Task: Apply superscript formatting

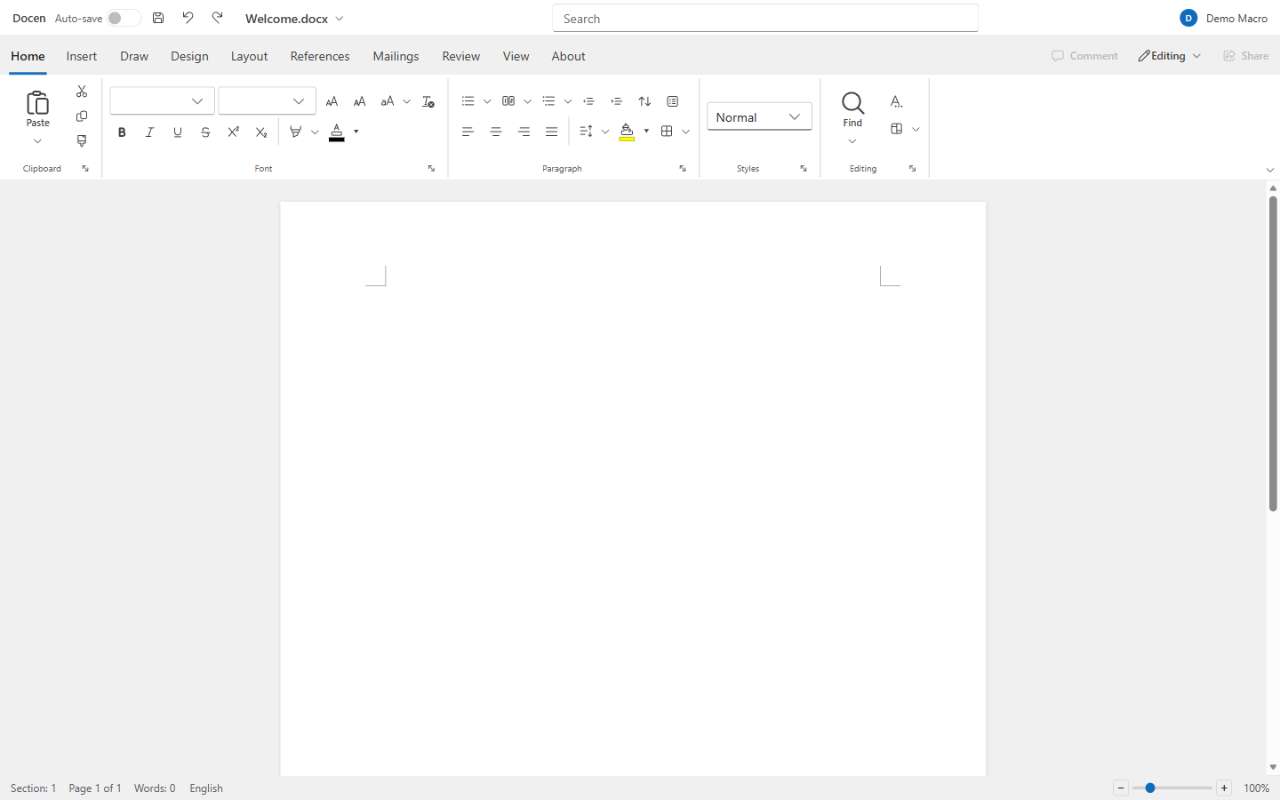Action: click(x=233, y=132)
